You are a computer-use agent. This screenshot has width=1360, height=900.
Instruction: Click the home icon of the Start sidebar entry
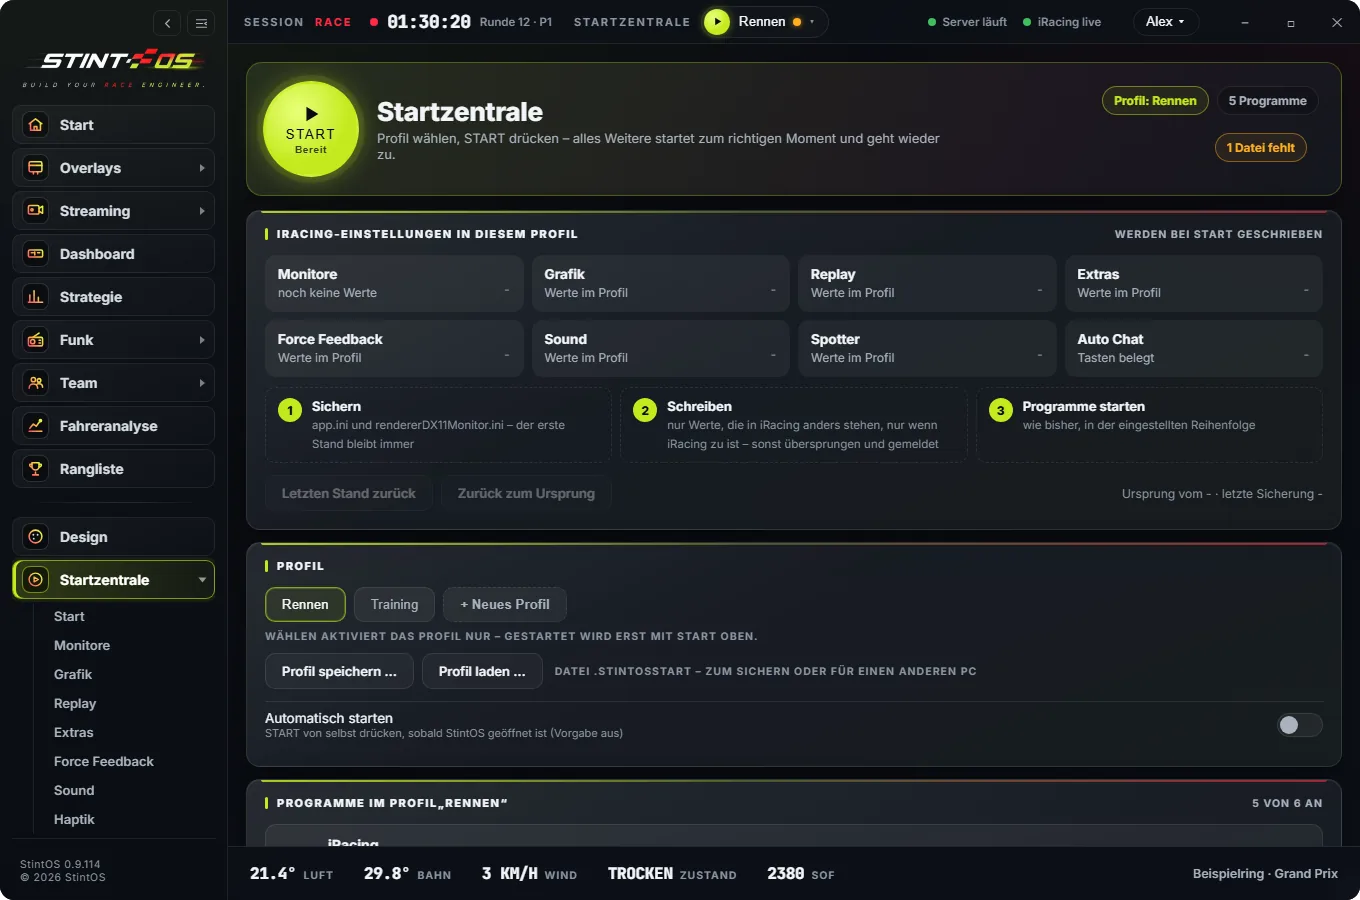pyautogui.click(x=36, y=125)
